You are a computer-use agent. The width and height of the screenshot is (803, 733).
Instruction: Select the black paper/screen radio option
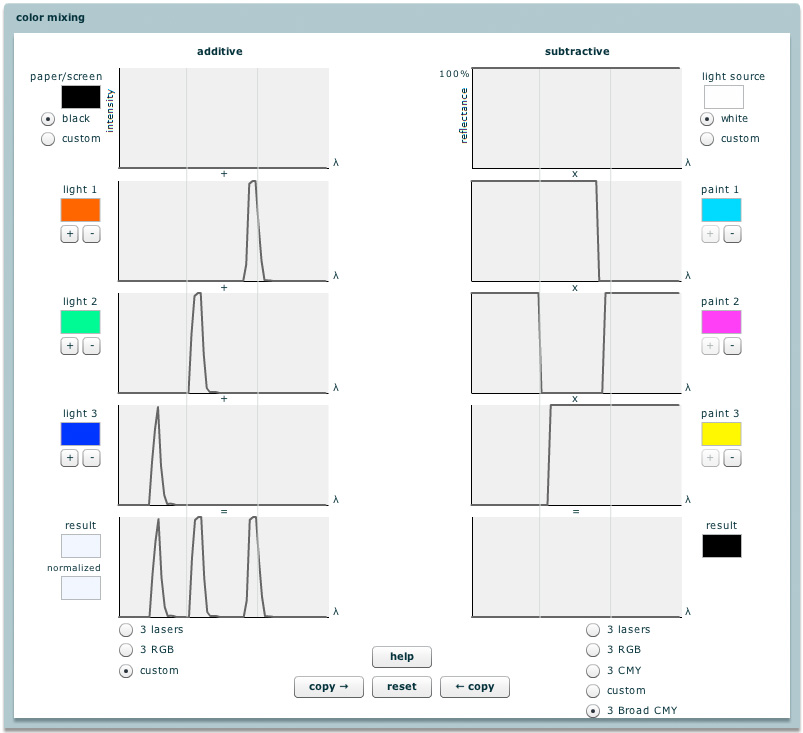47,119
